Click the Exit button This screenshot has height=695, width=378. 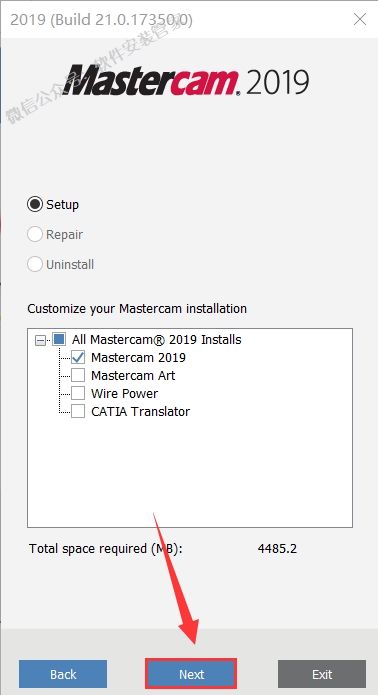click(x=322, y=674)
